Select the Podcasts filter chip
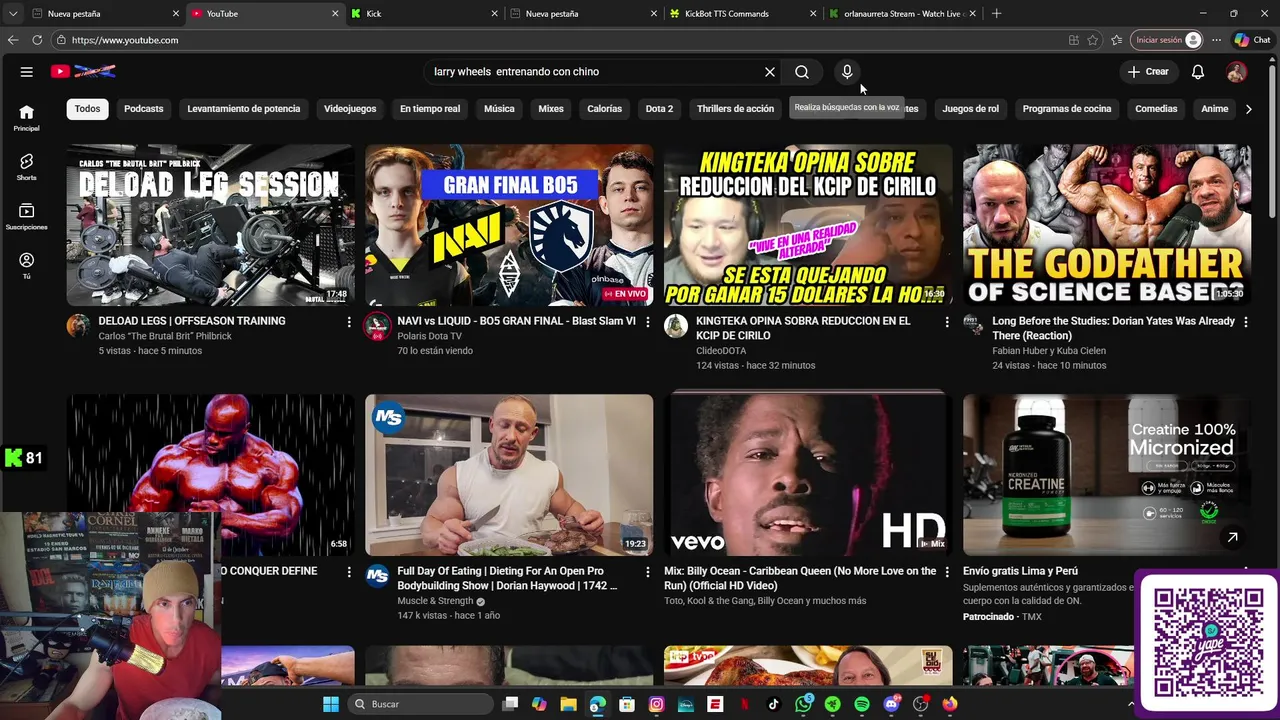This screenshot has width=1280, height=720. pos(143,109)
